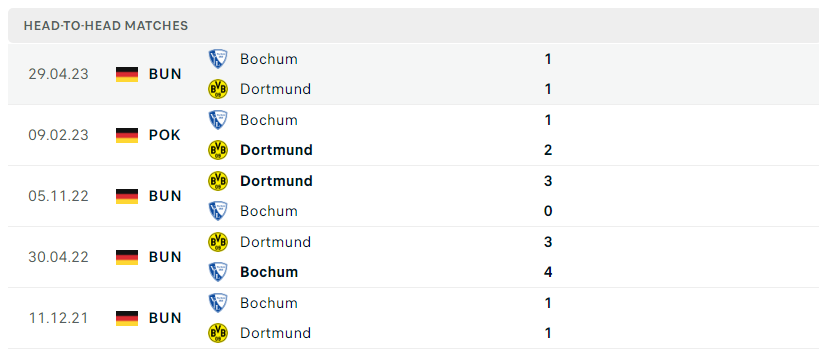
Task: Click Dortmund BVB logo in 29.04.23 match
Action: [x=218, y=89]
